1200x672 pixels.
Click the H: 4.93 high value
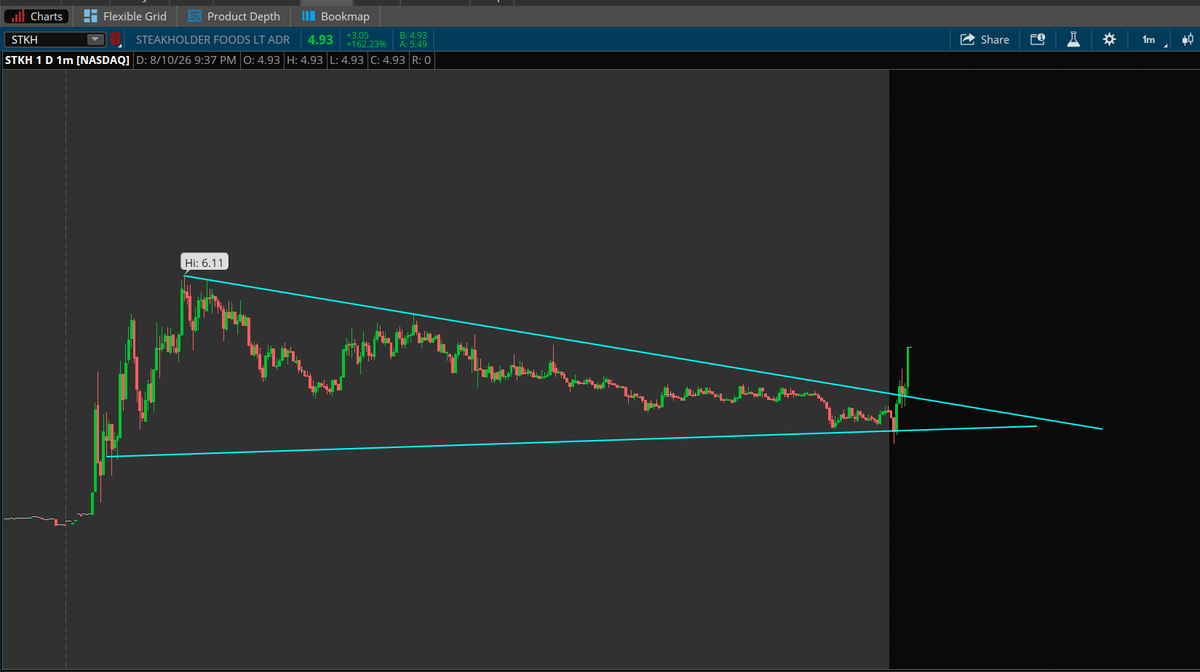pos(304,61)
